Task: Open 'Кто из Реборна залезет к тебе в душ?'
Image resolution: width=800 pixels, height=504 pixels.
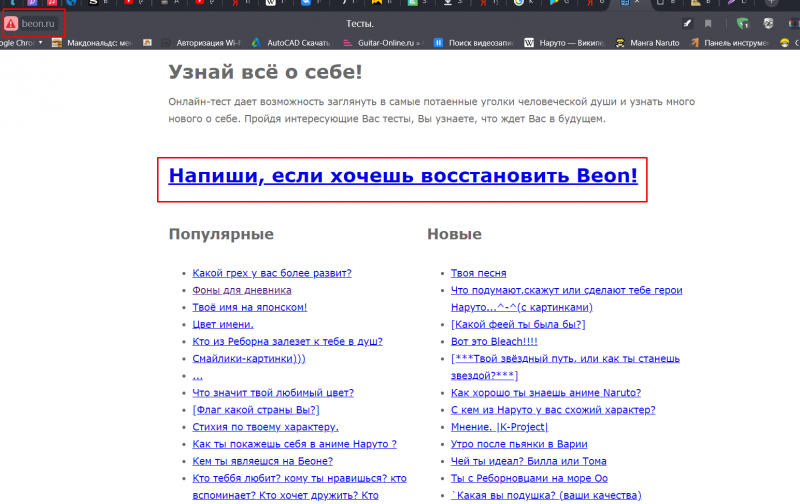Action: coord(287,341)
